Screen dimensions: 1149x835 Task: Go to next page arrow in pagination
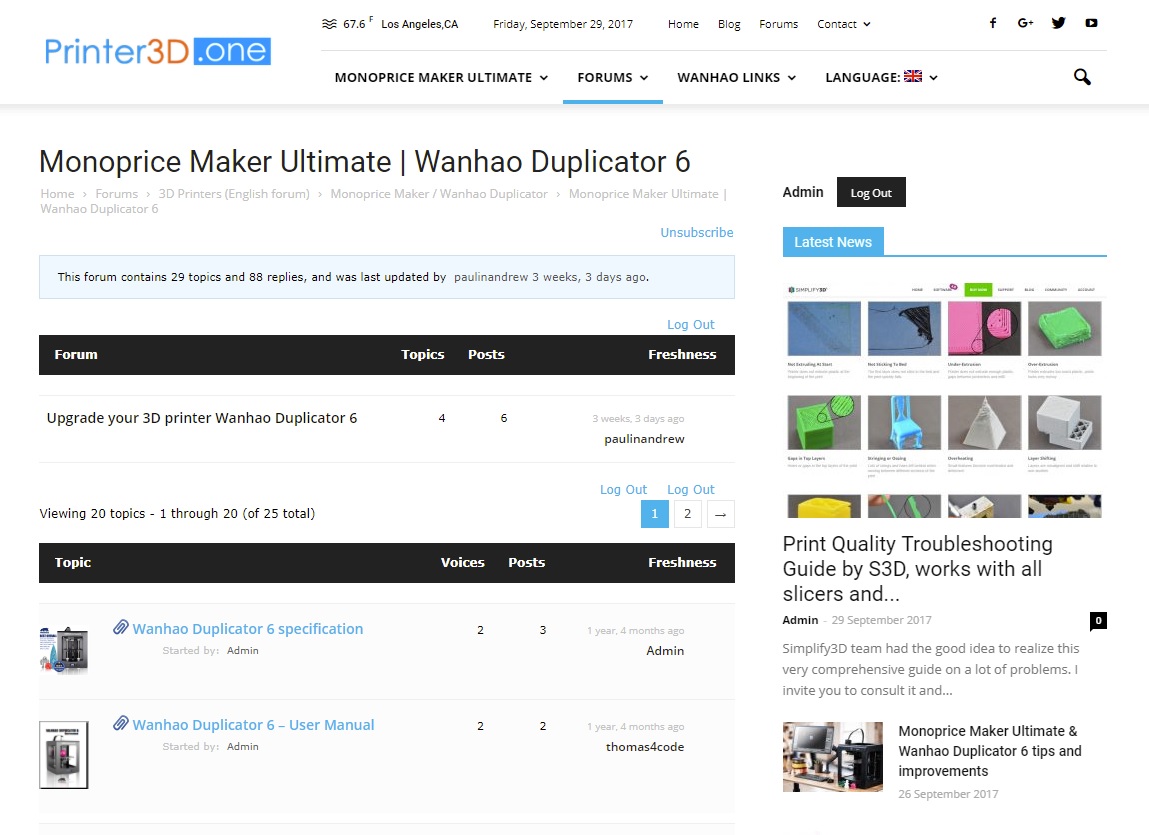click(x=720, y=514)
